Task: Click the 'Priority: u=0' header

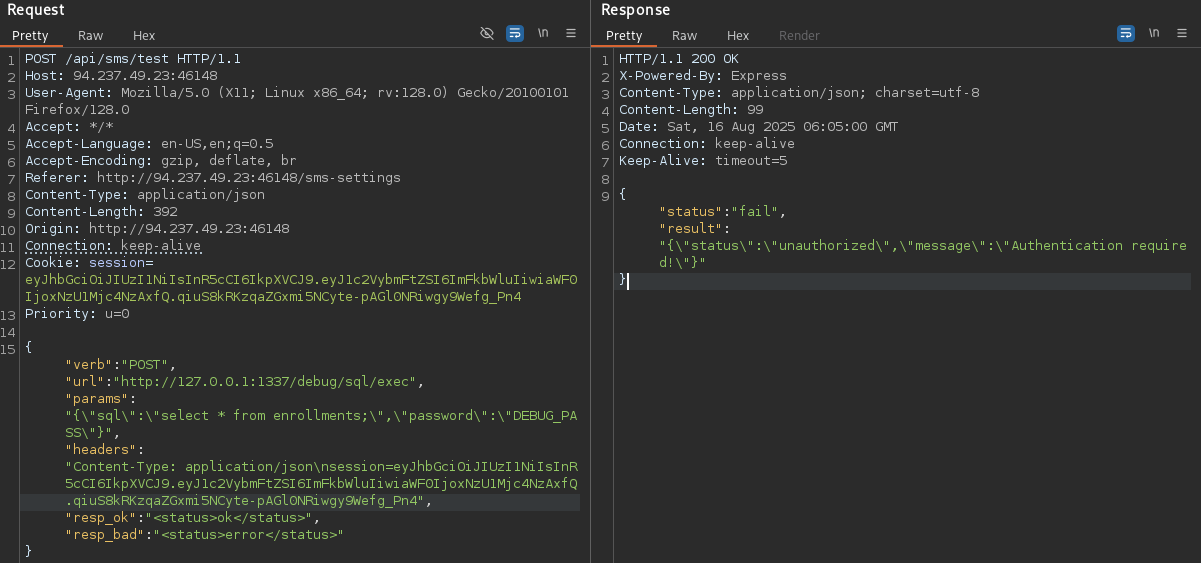Action: tap(77, 314)
